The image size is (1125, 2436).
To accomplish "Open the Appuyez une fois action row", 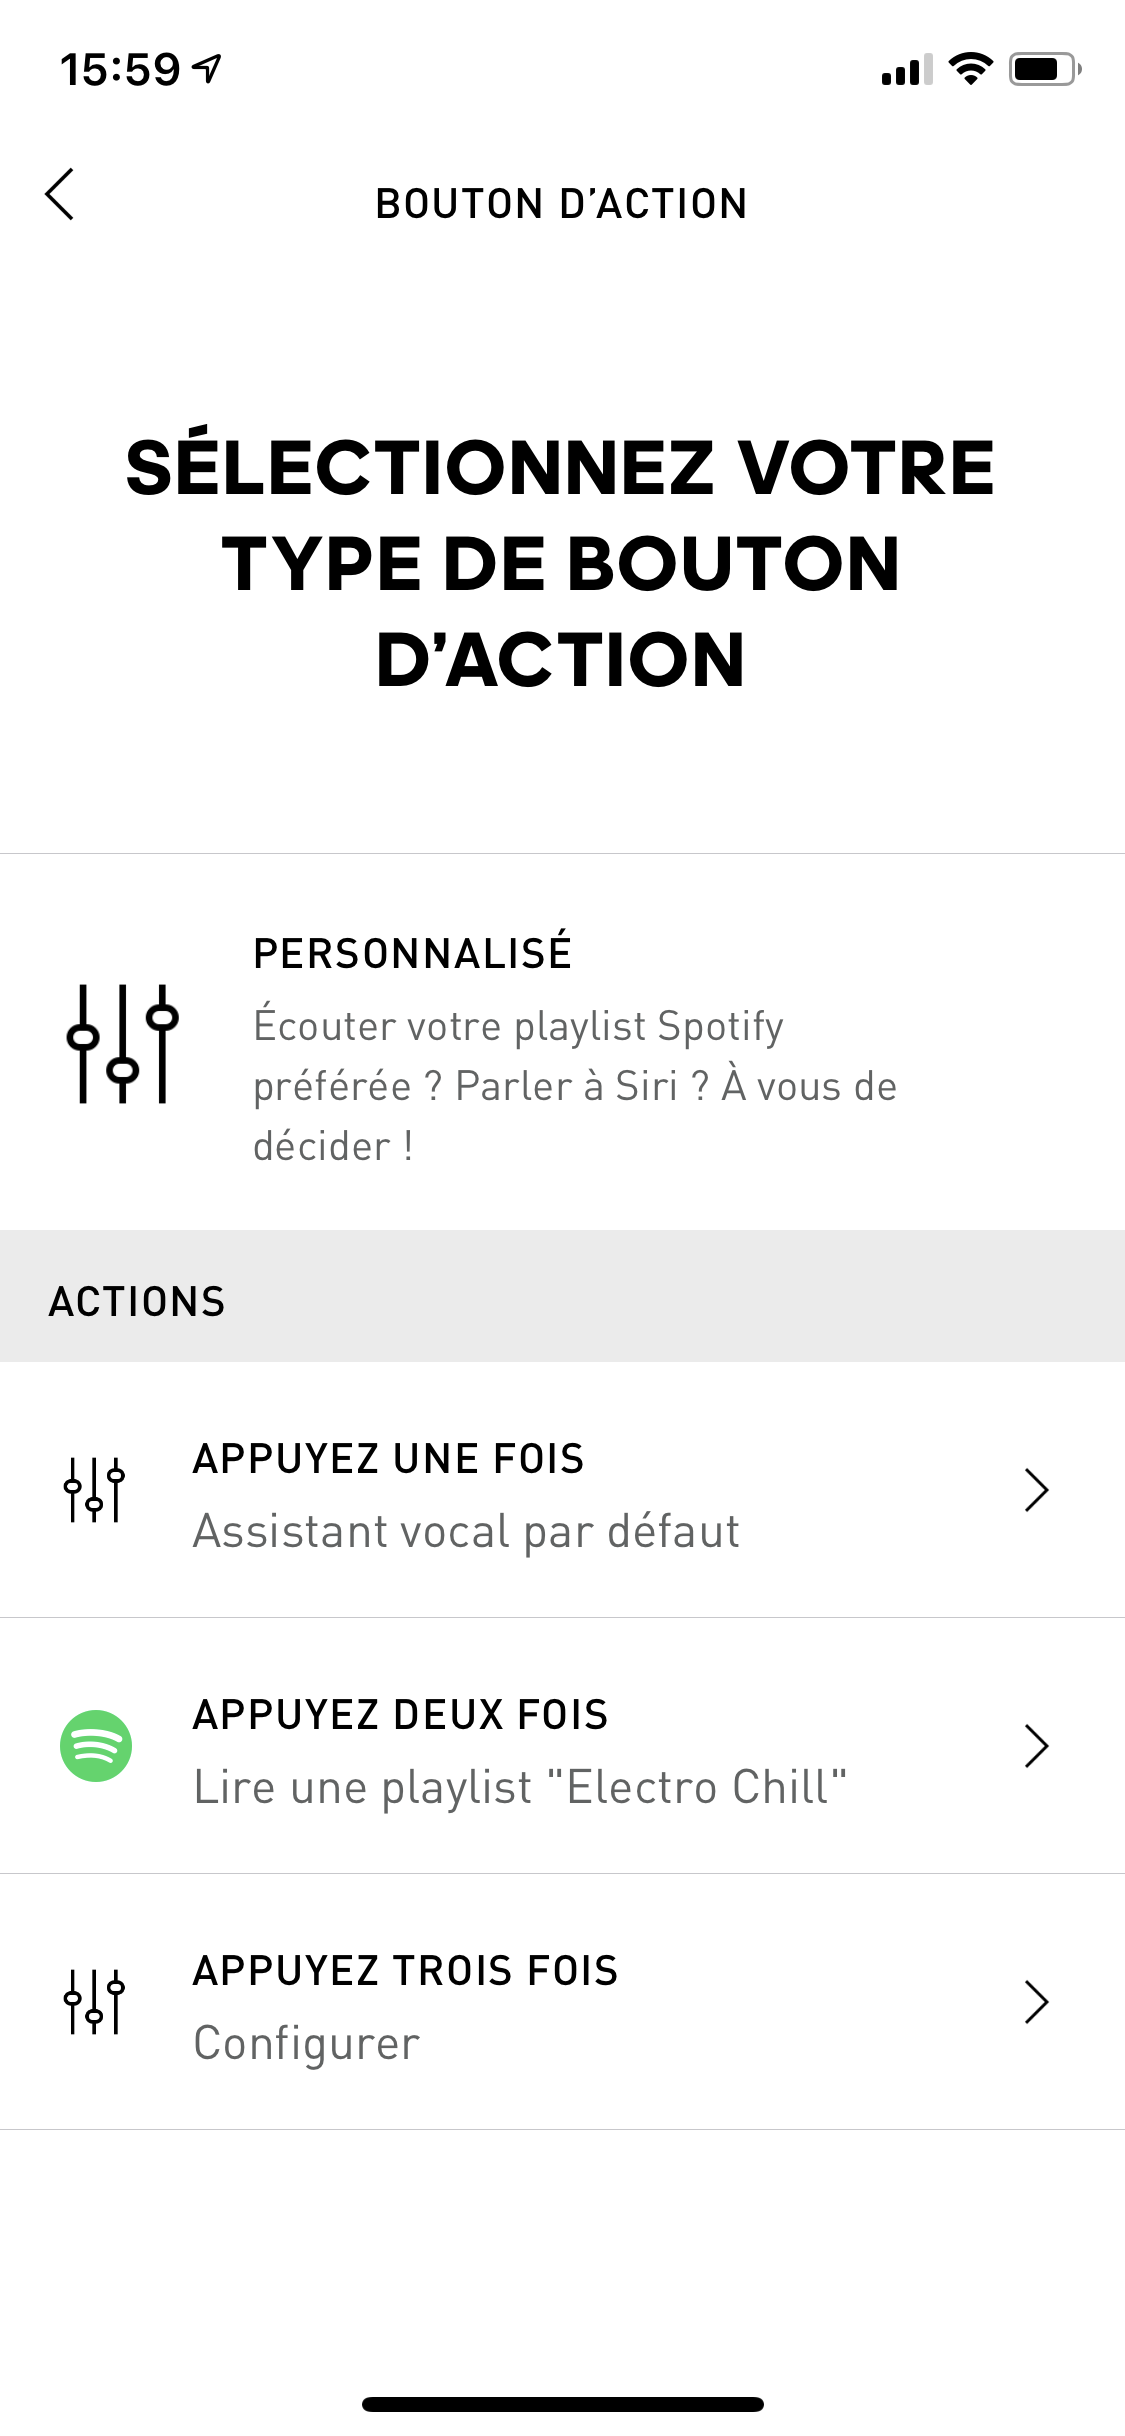I will pyautogui.click(x=562, y=1490).
